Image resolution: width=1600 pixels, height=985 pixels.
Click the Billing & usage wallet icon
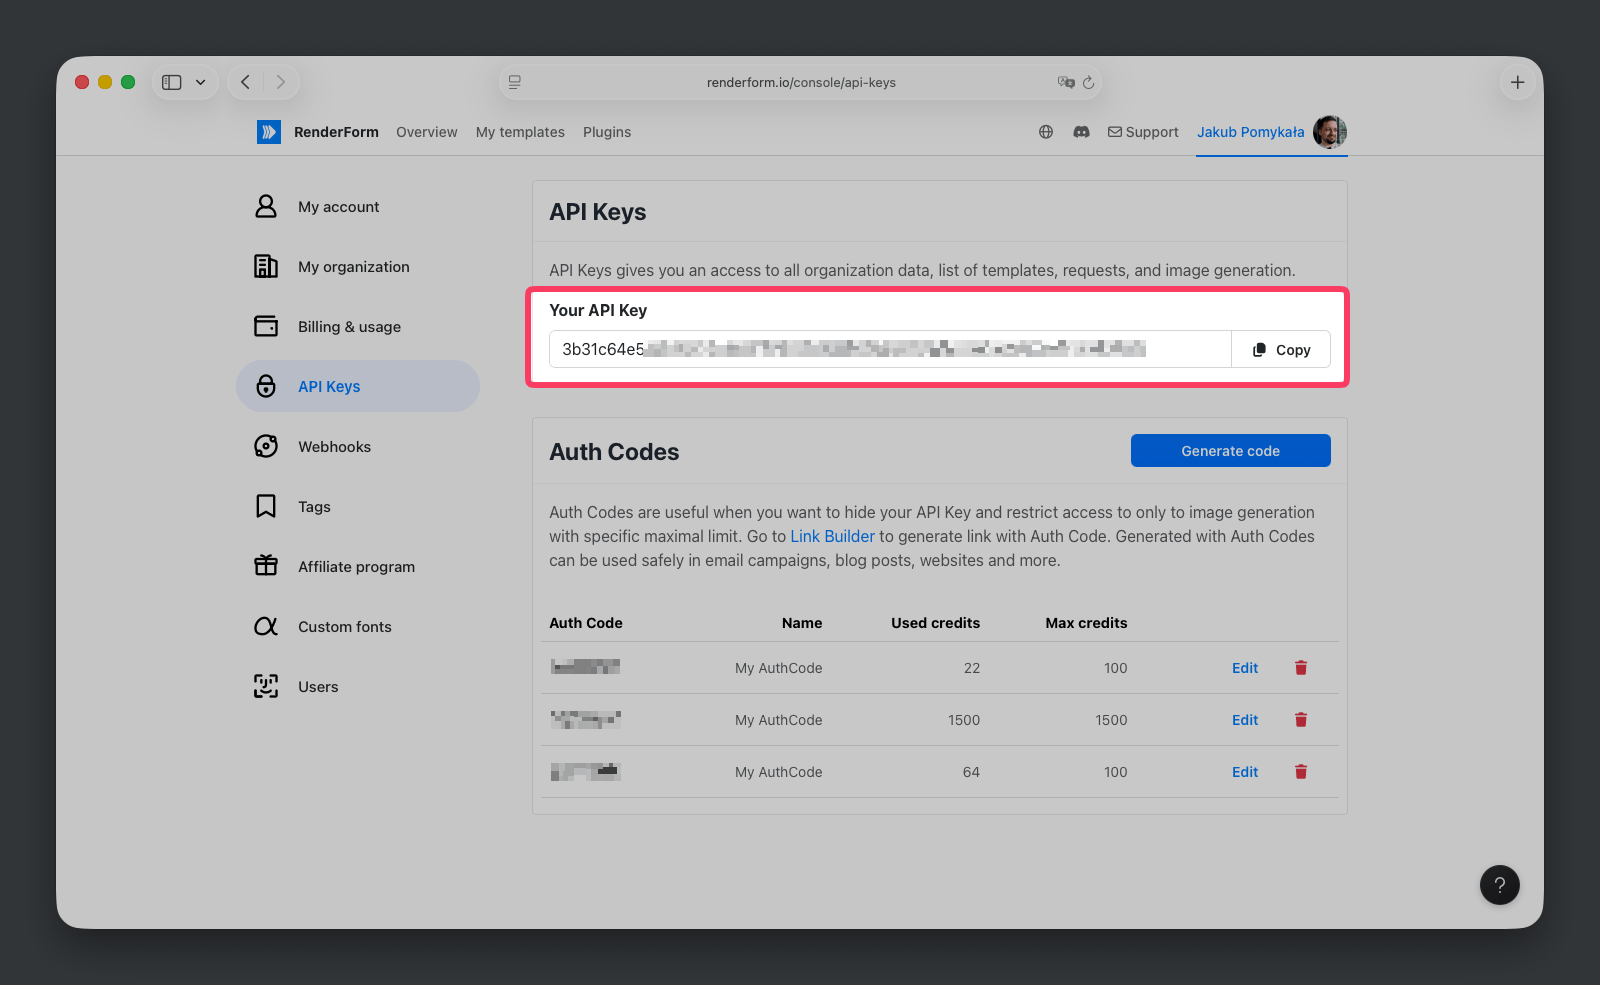pyautogui.click(x=266, y=326)
